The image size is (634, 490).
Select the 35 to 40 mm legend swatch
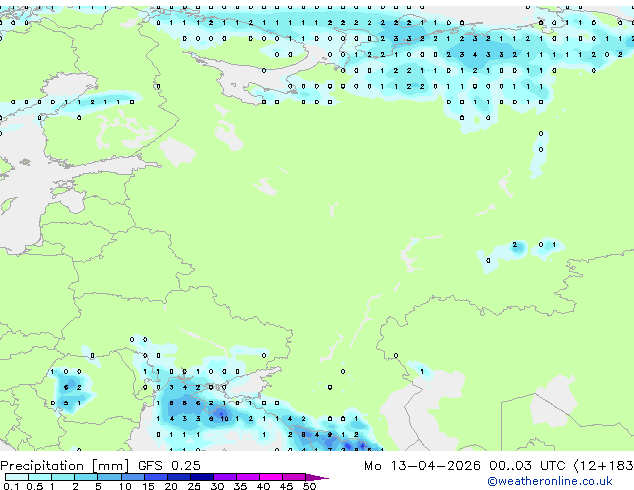point(248,477)
